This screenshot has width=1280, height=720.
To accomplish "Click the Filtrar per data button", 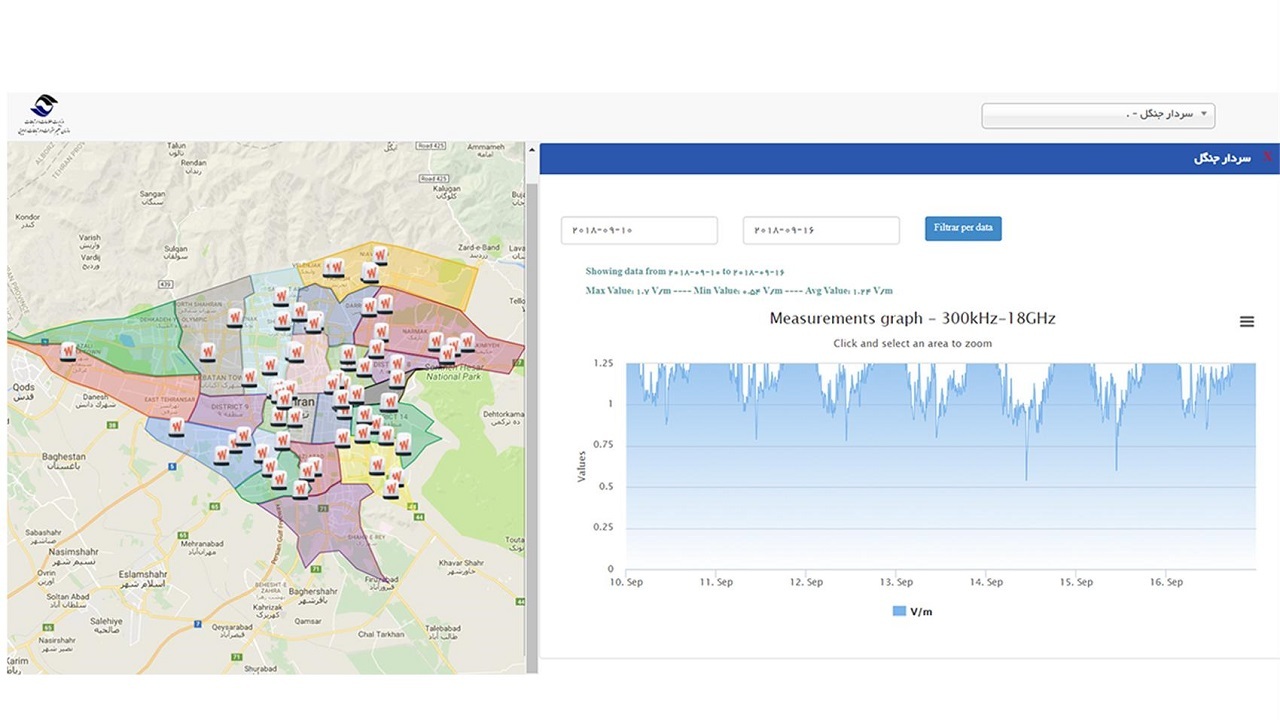I will [x=963, y=228].
